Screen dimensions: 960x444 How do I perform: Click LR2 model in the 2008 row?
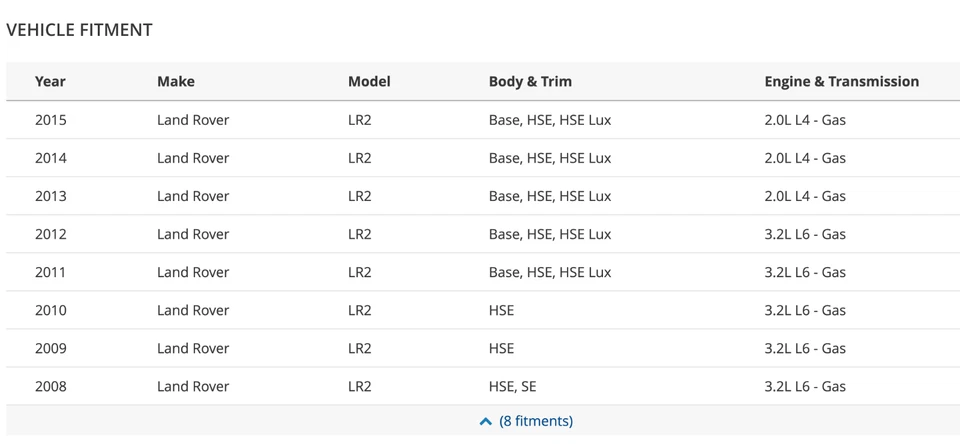[360, 386]
